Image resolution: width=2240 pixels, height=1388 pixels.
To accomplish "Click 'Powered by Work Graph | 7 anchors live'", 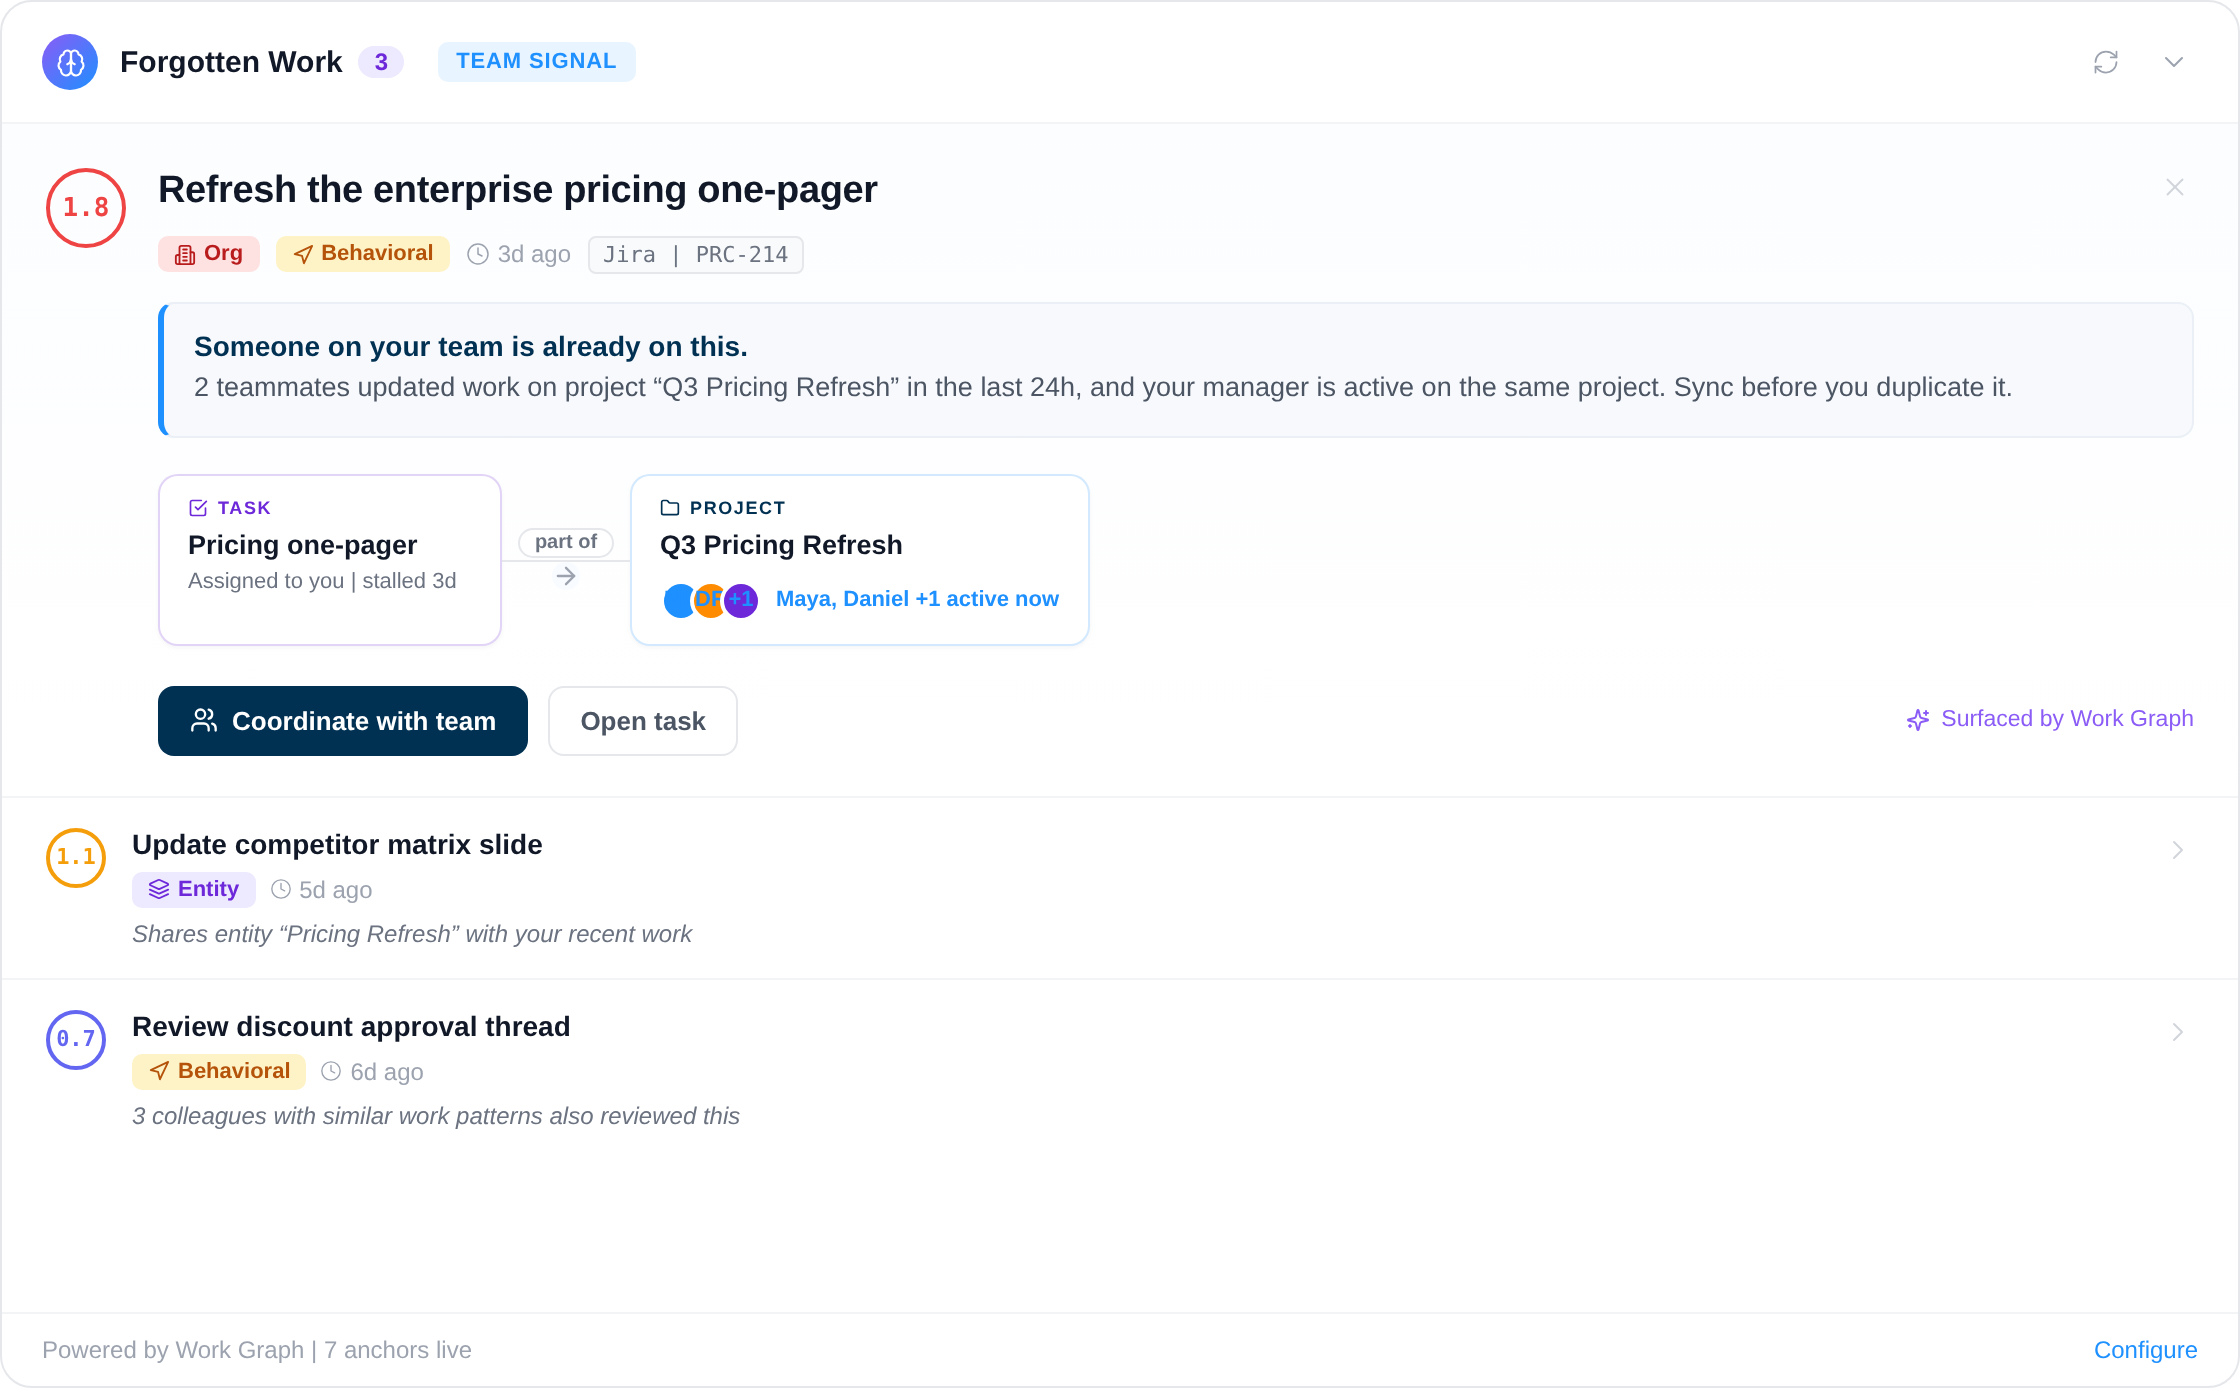I will pos(257,1350).
